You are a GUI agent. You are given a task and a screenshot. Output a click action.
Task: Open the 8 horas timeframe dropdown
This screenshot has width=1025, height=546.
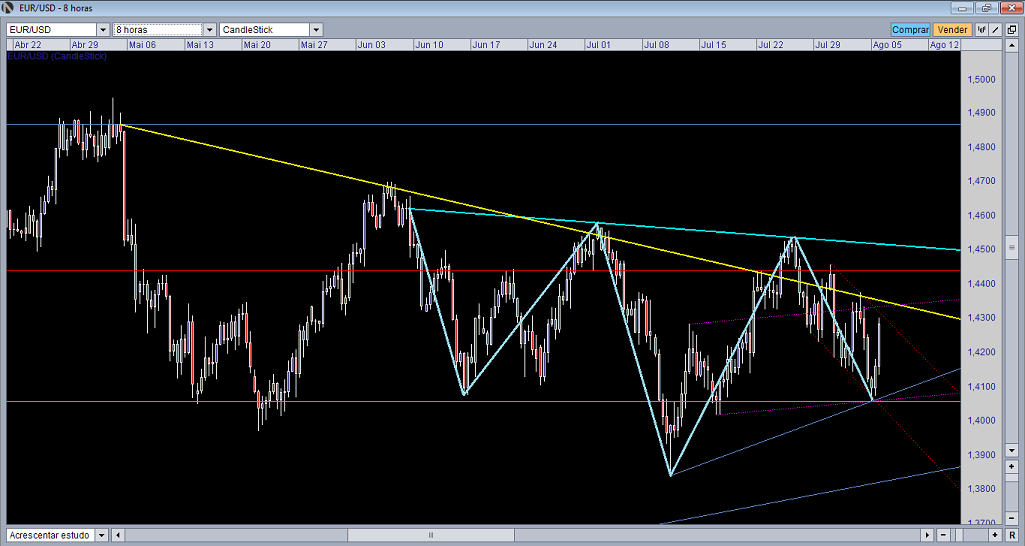[x=209, y=29]
